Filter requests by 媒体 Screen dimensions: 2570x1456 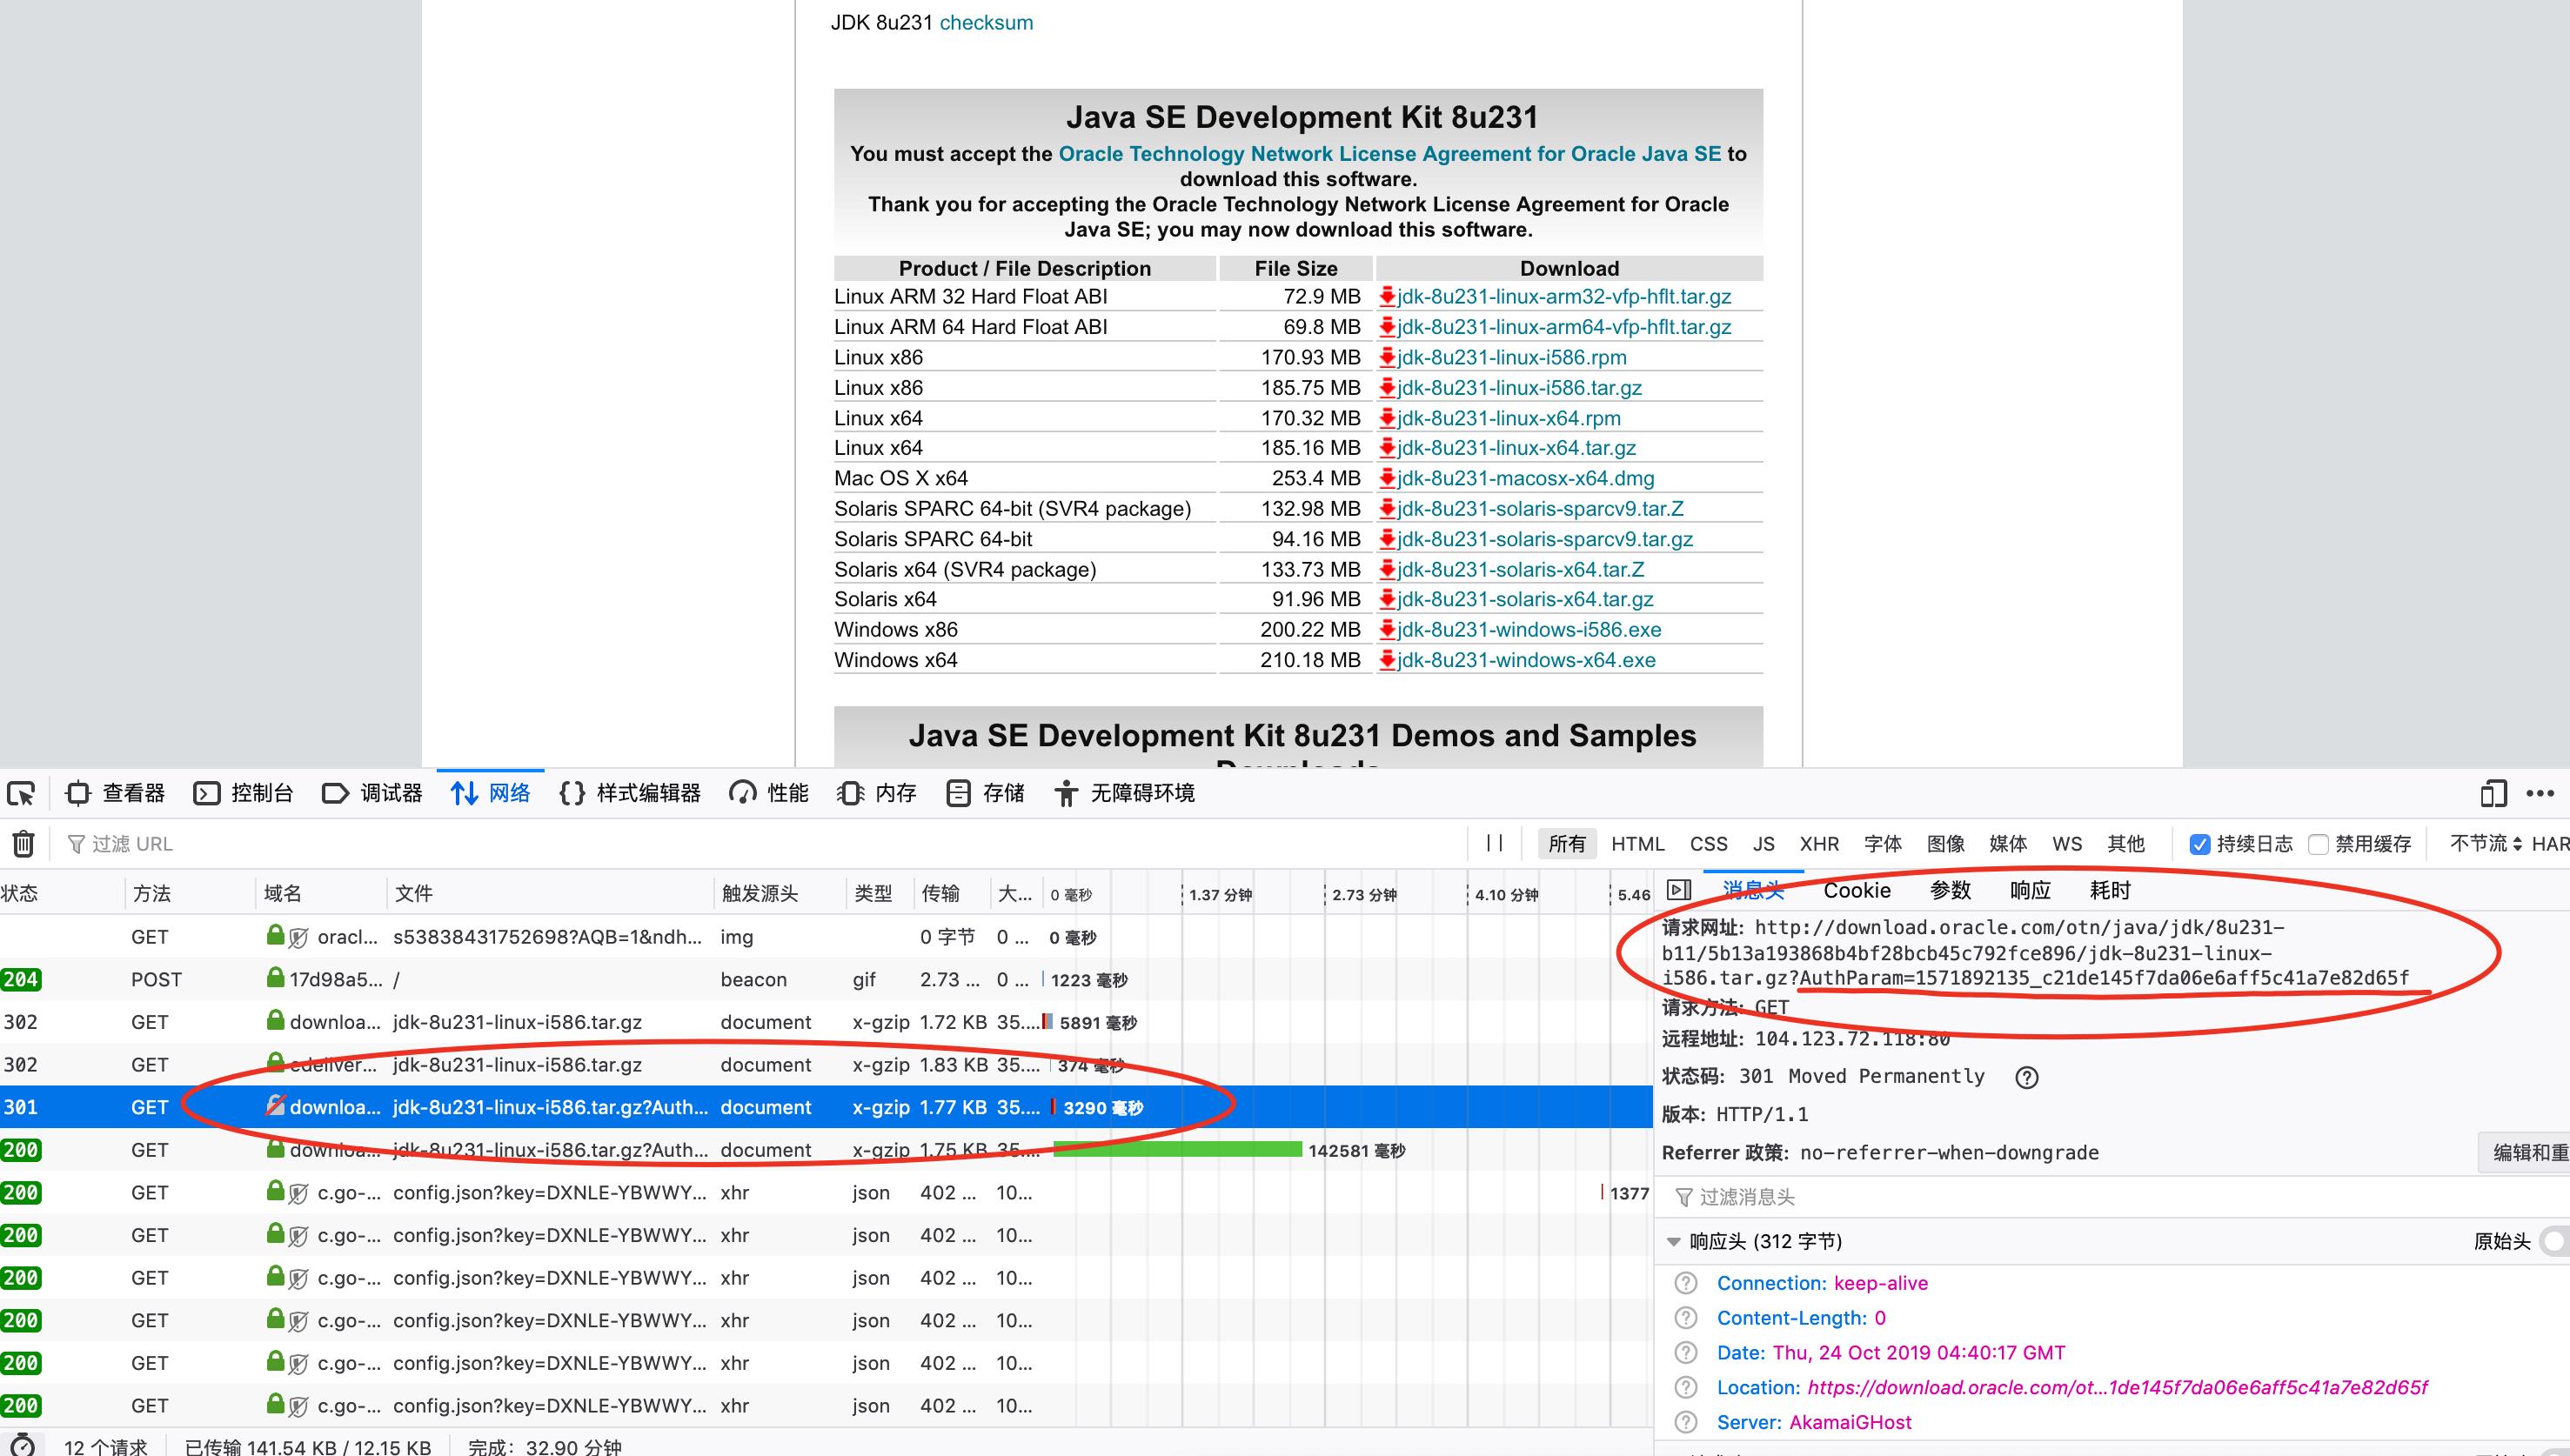pyautogui.click(x=2008, y=844)
